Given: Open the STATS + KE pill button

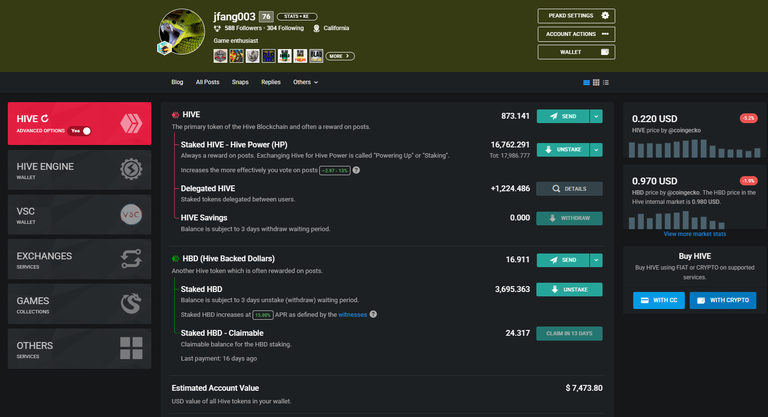Looking at the screenshot, I should point(297,16).
